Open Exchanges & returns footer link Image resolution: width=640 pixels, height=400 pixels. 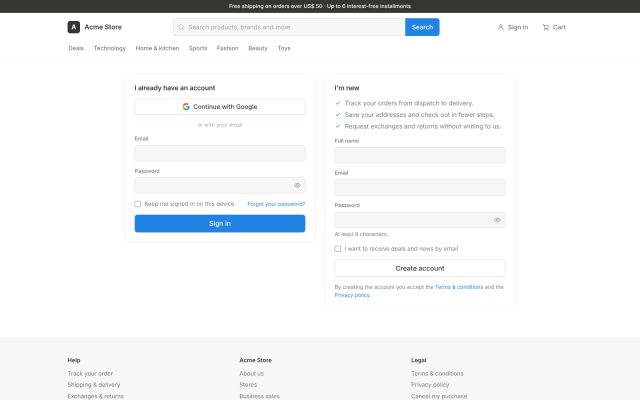pos(96,396)
